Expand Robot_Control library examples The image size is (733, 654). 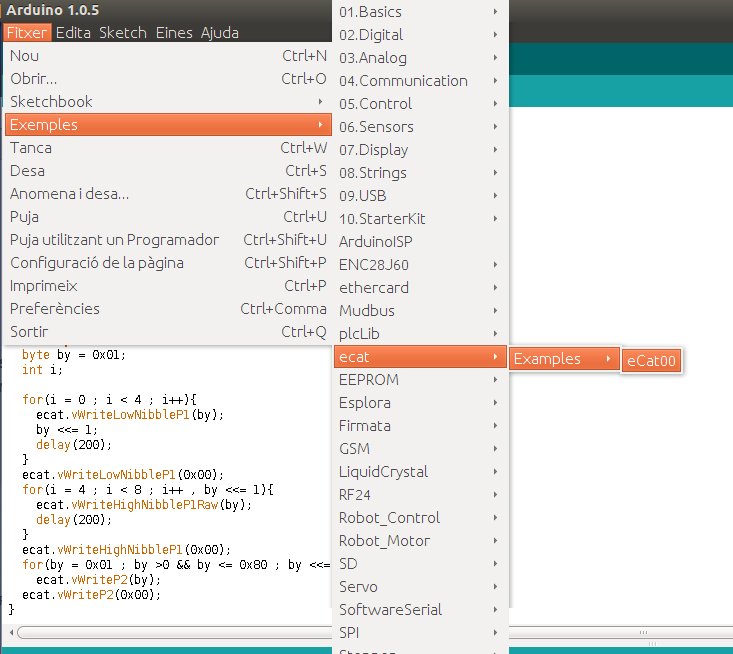[x=420, y=517]
